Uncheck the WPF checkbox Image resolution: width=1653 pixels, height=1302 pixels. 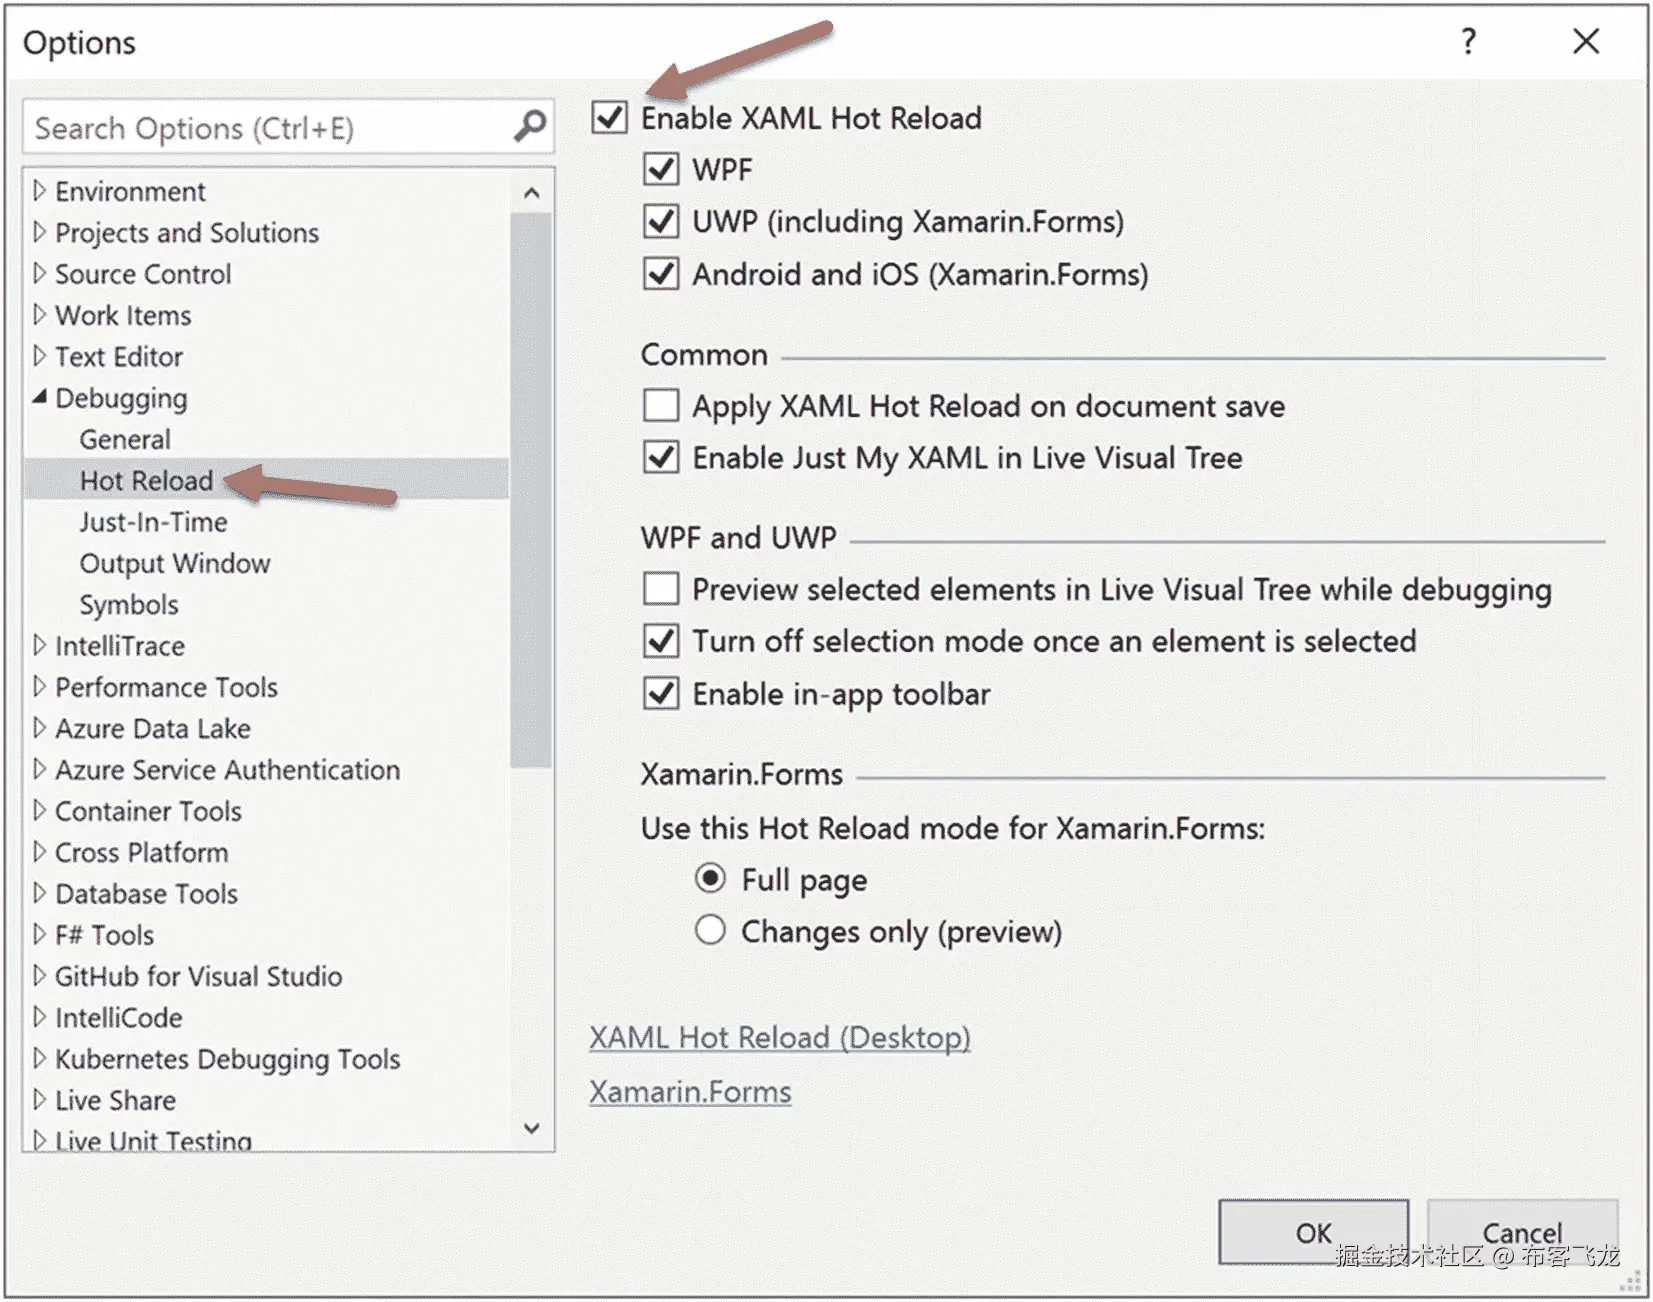[661, 169]
